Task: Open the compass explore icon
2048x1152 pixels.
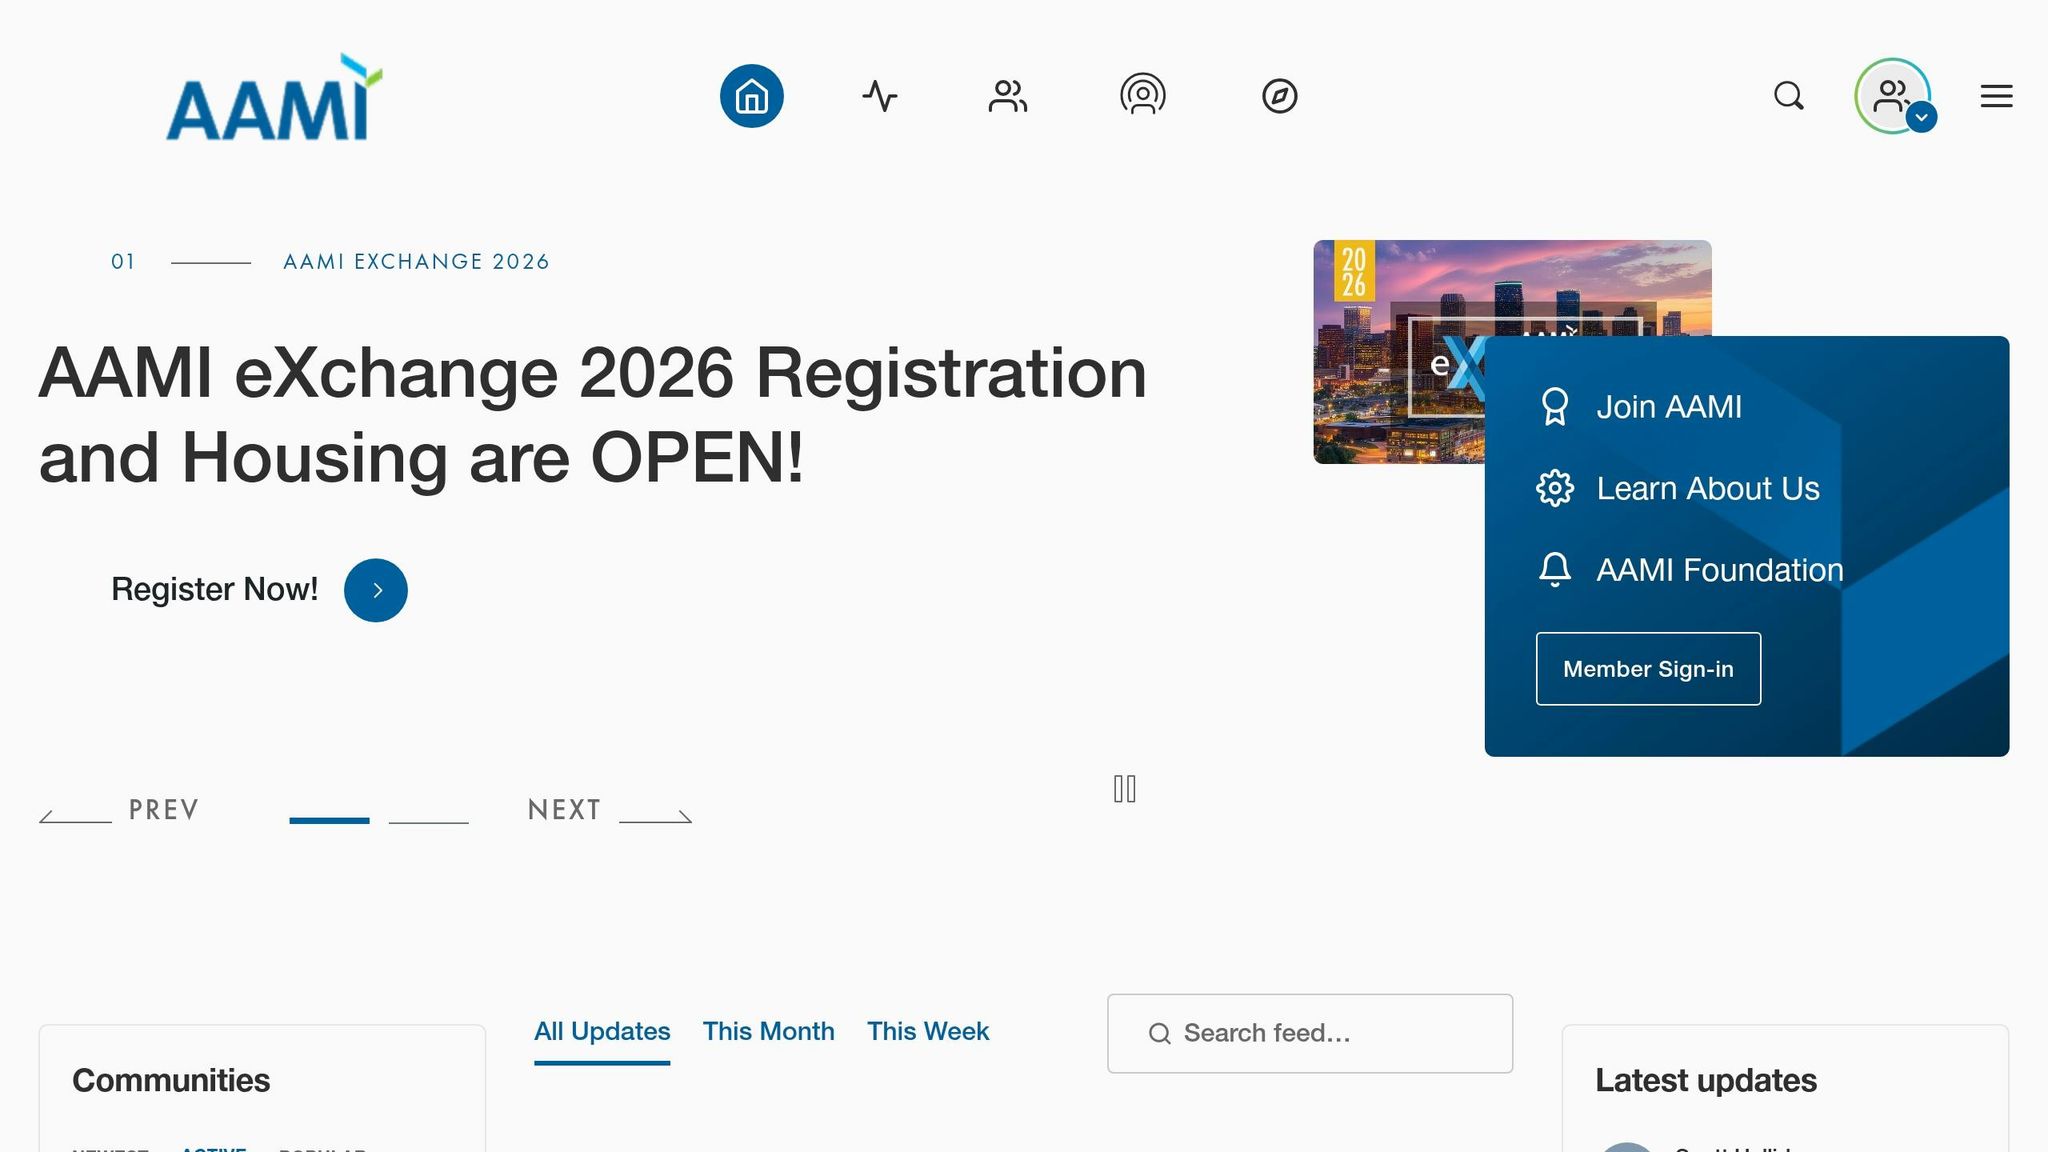Action: coord(1280,96)
